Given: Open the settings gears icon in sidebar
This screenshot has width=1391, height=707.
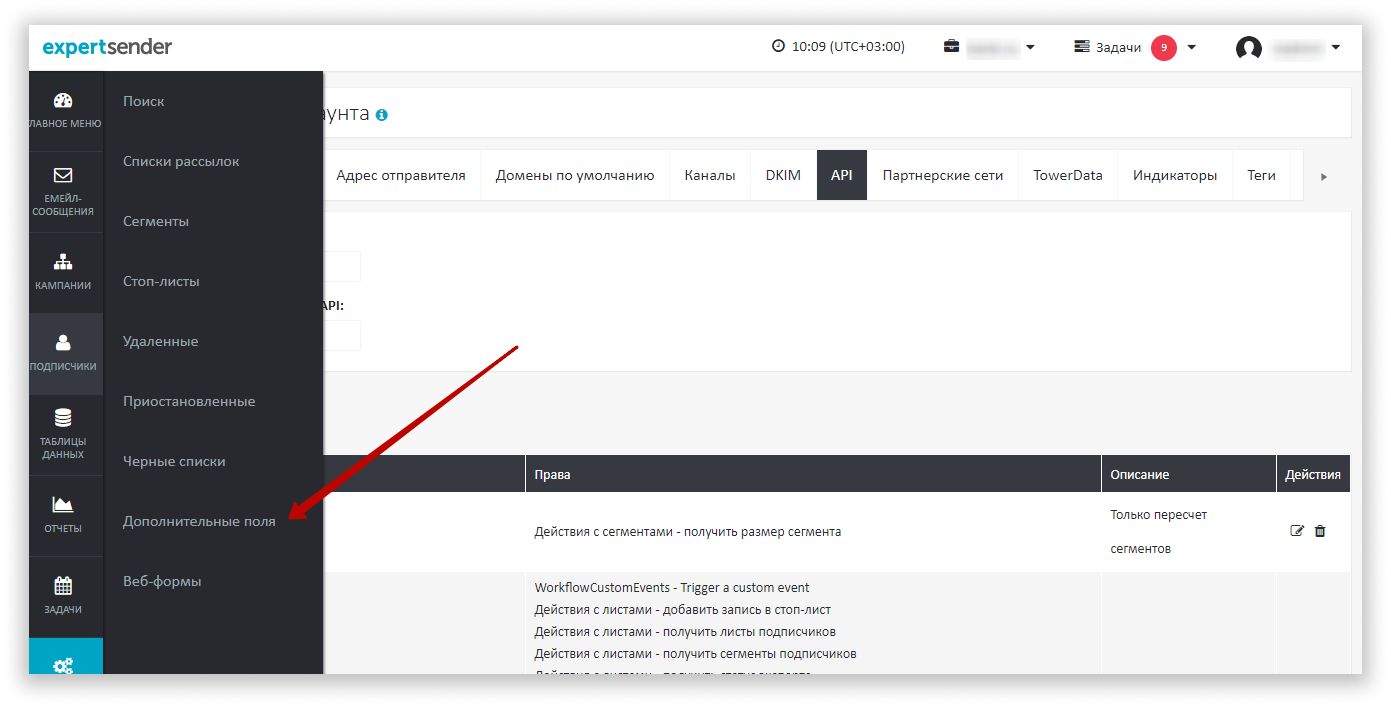Looking at the screenshot, I should click(x=63, y=664).
